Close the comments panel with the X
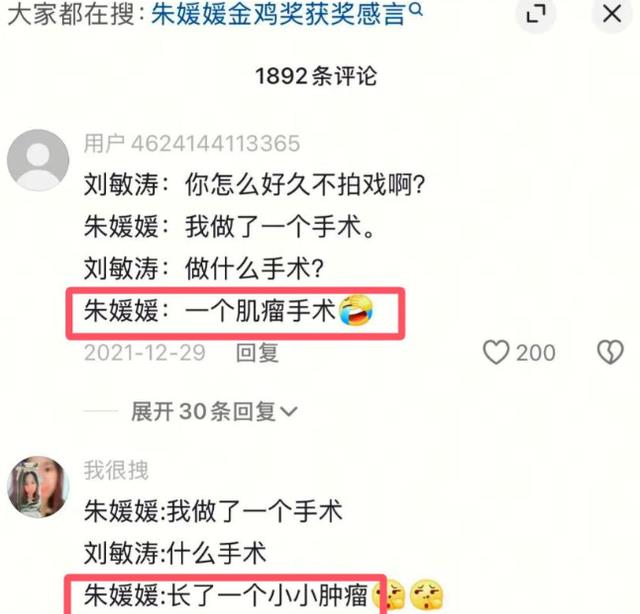The width and height of the screenshot is (640, 614). click(x=612, y=14)
